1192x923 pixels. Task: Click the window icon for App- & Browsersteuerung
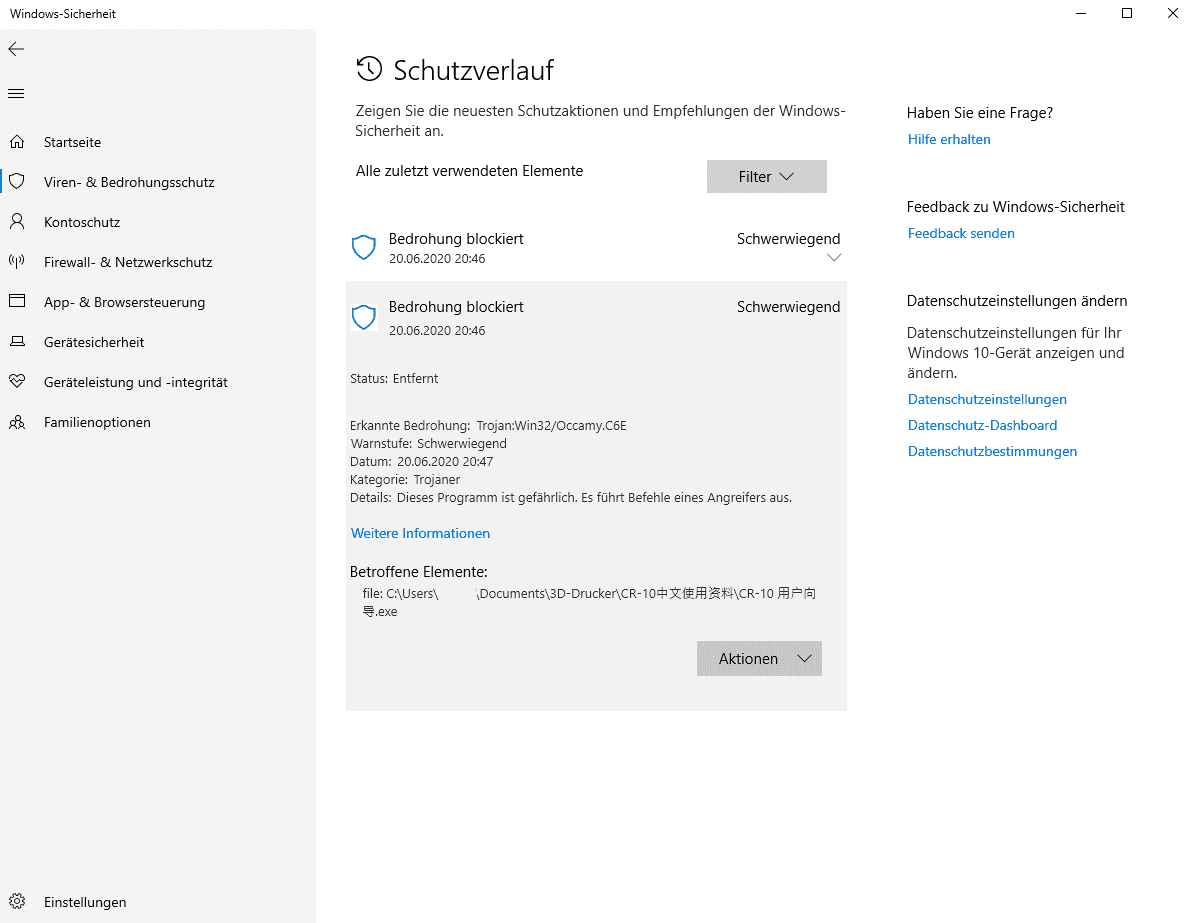tap(17, 301)
